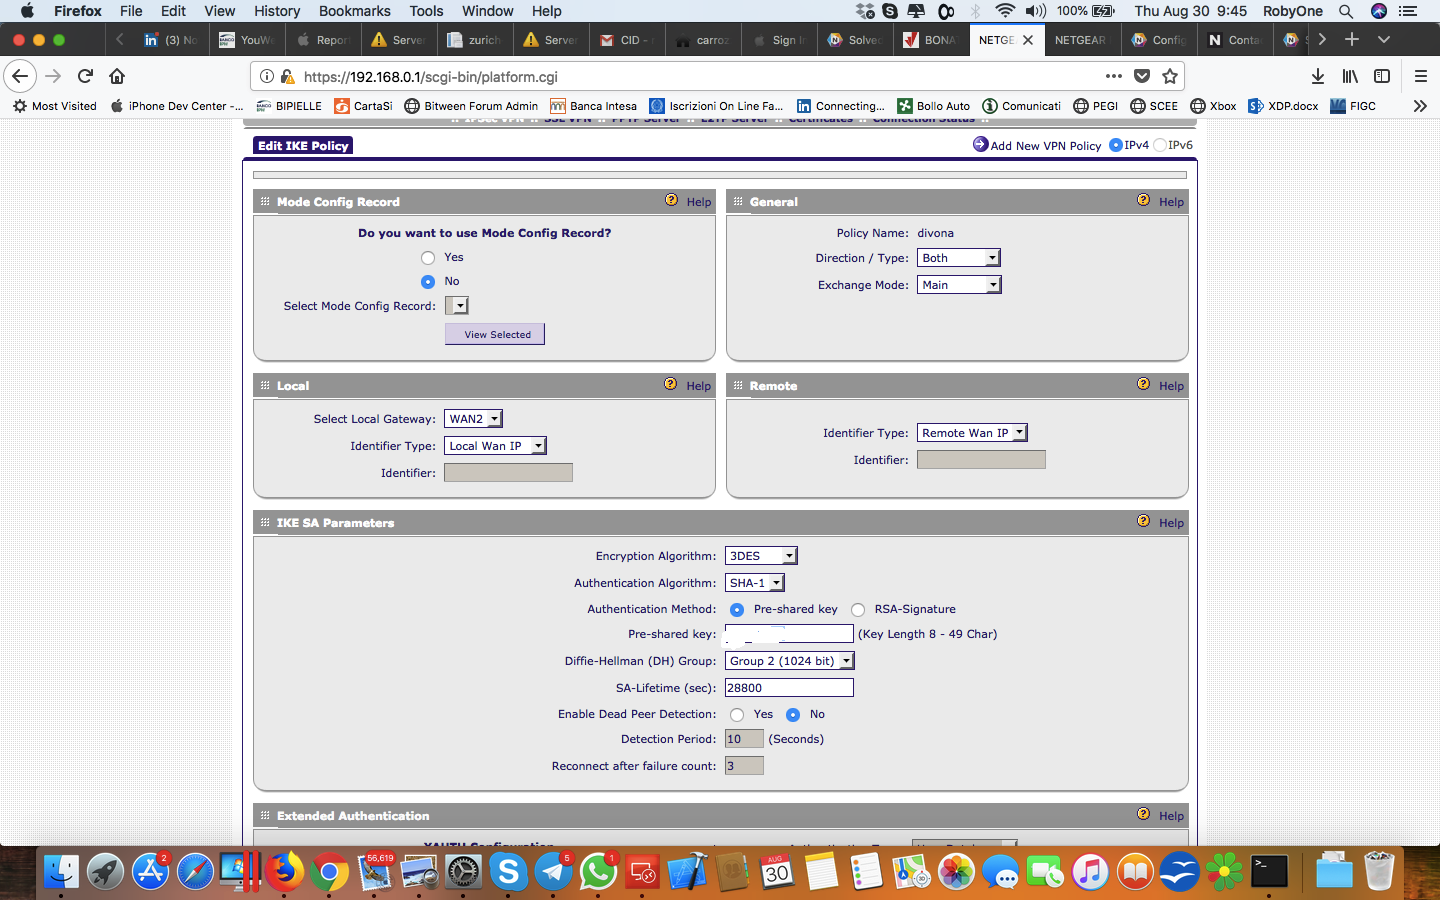Click the Remote section help question icon
The image size is (1440, 900).
(x=1144, y=384)
